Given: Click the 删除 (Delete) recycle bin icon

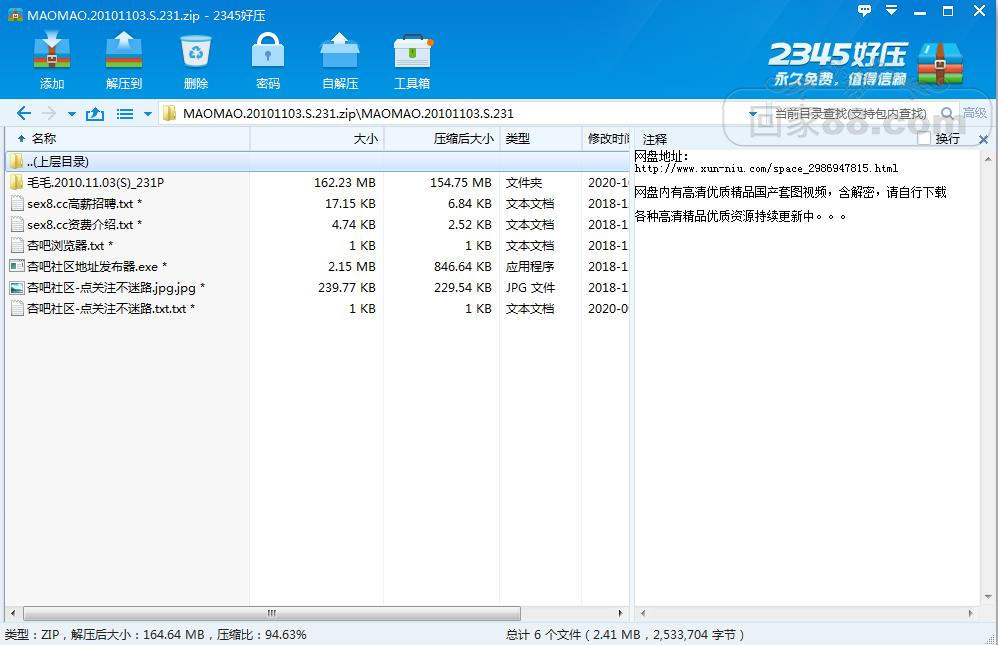Looking at the screenshot, I should pyautogui.click(x=195, y=51).
